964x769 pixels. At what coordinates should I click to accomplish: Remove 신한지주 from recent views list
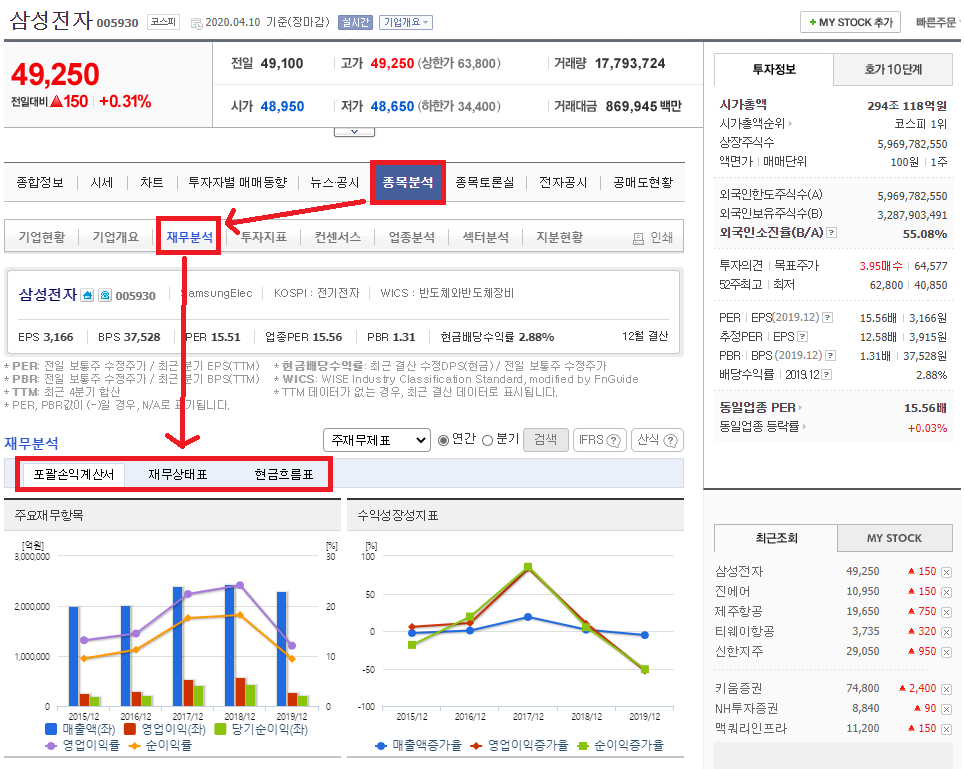[x=946, y=652]
